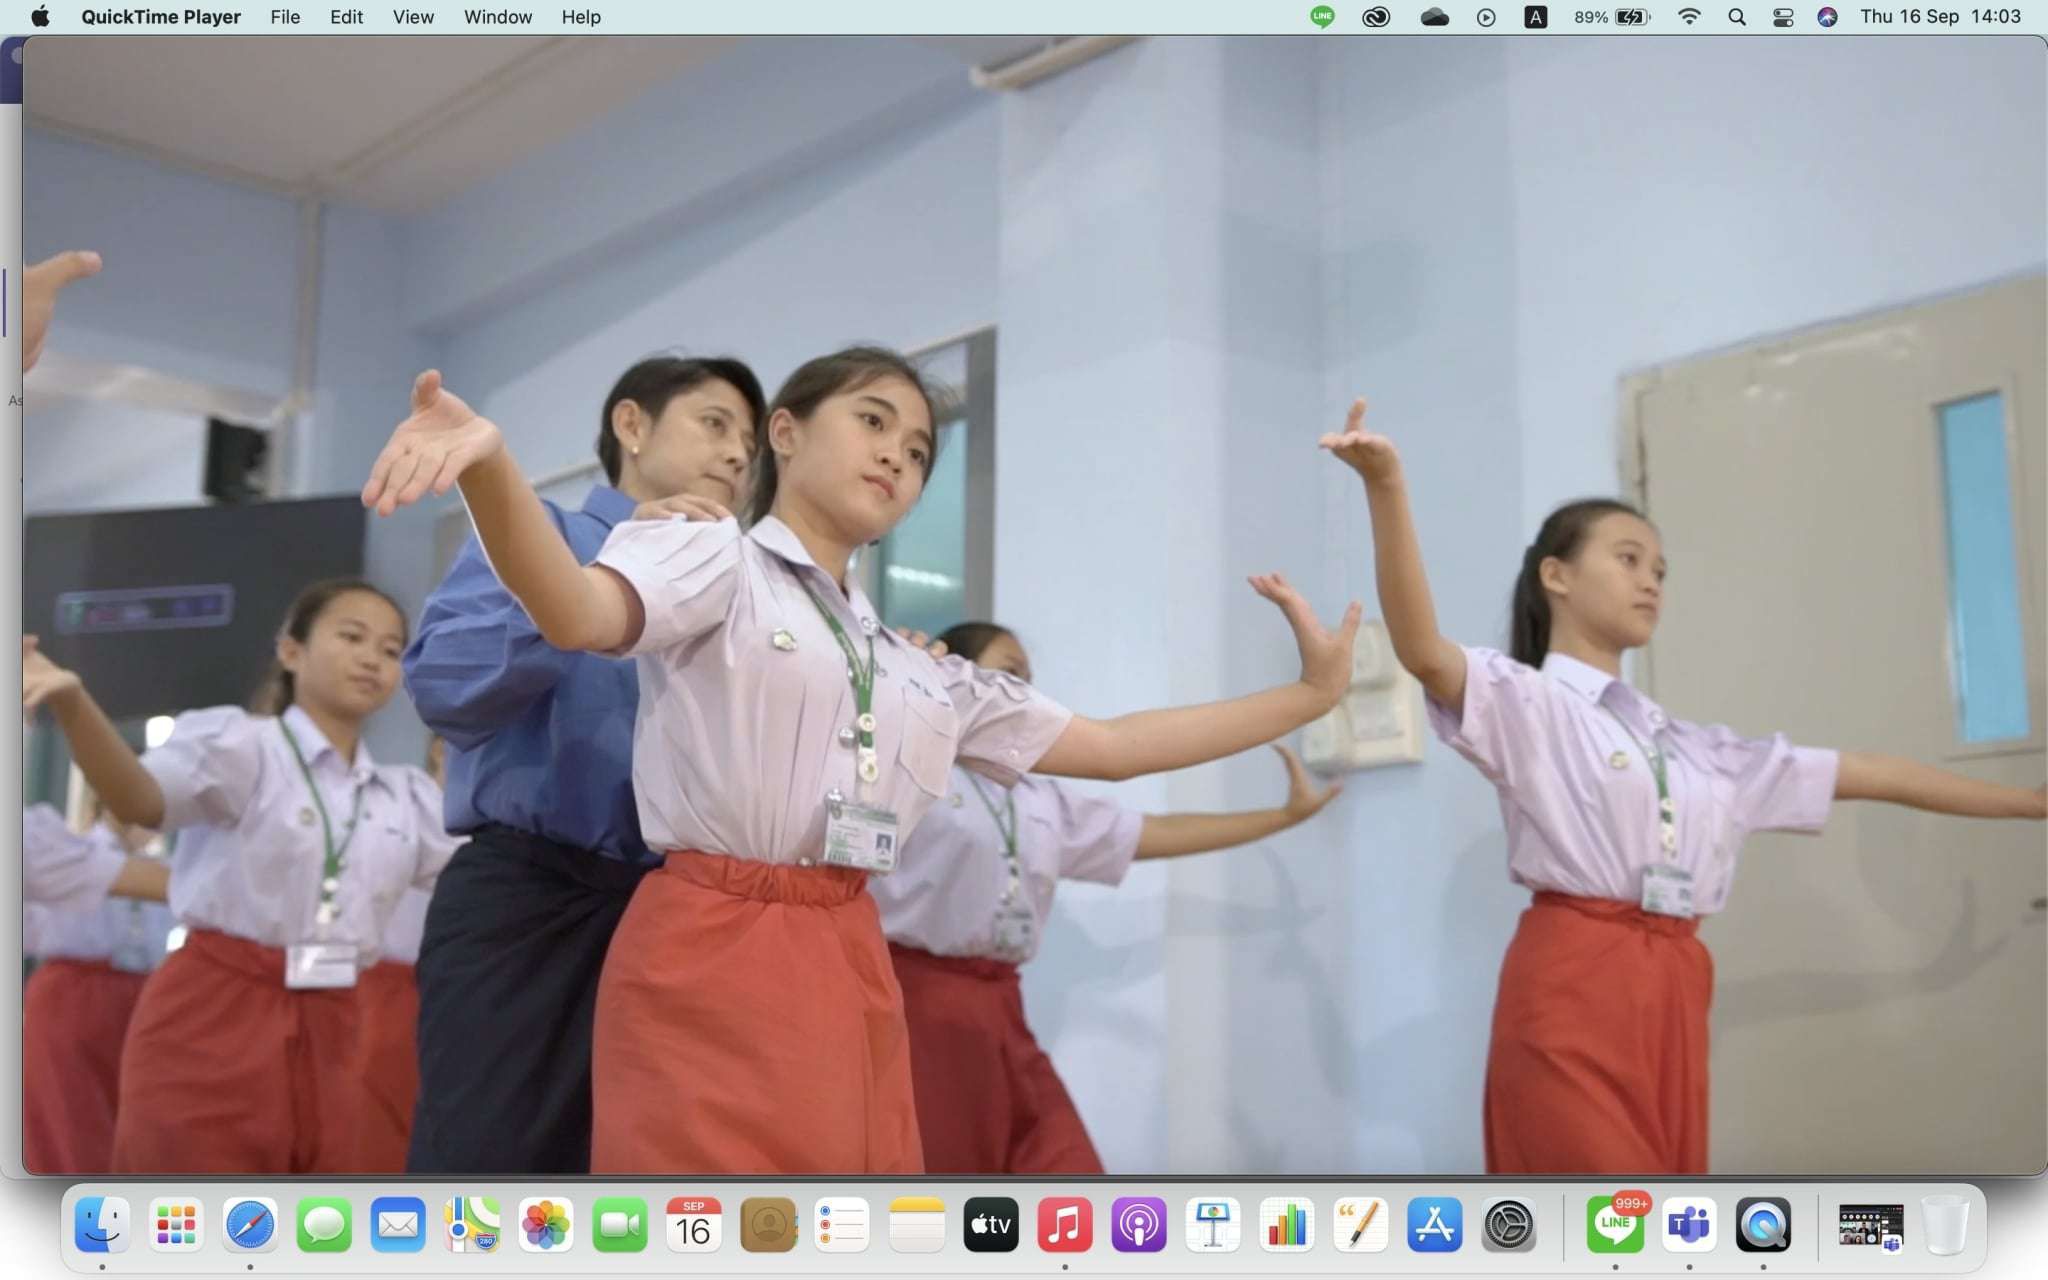Open QuickTime Player icon in the Dock
The height and width of the screenshot is (1280, 2048).
click(x=1762, y=1225)
